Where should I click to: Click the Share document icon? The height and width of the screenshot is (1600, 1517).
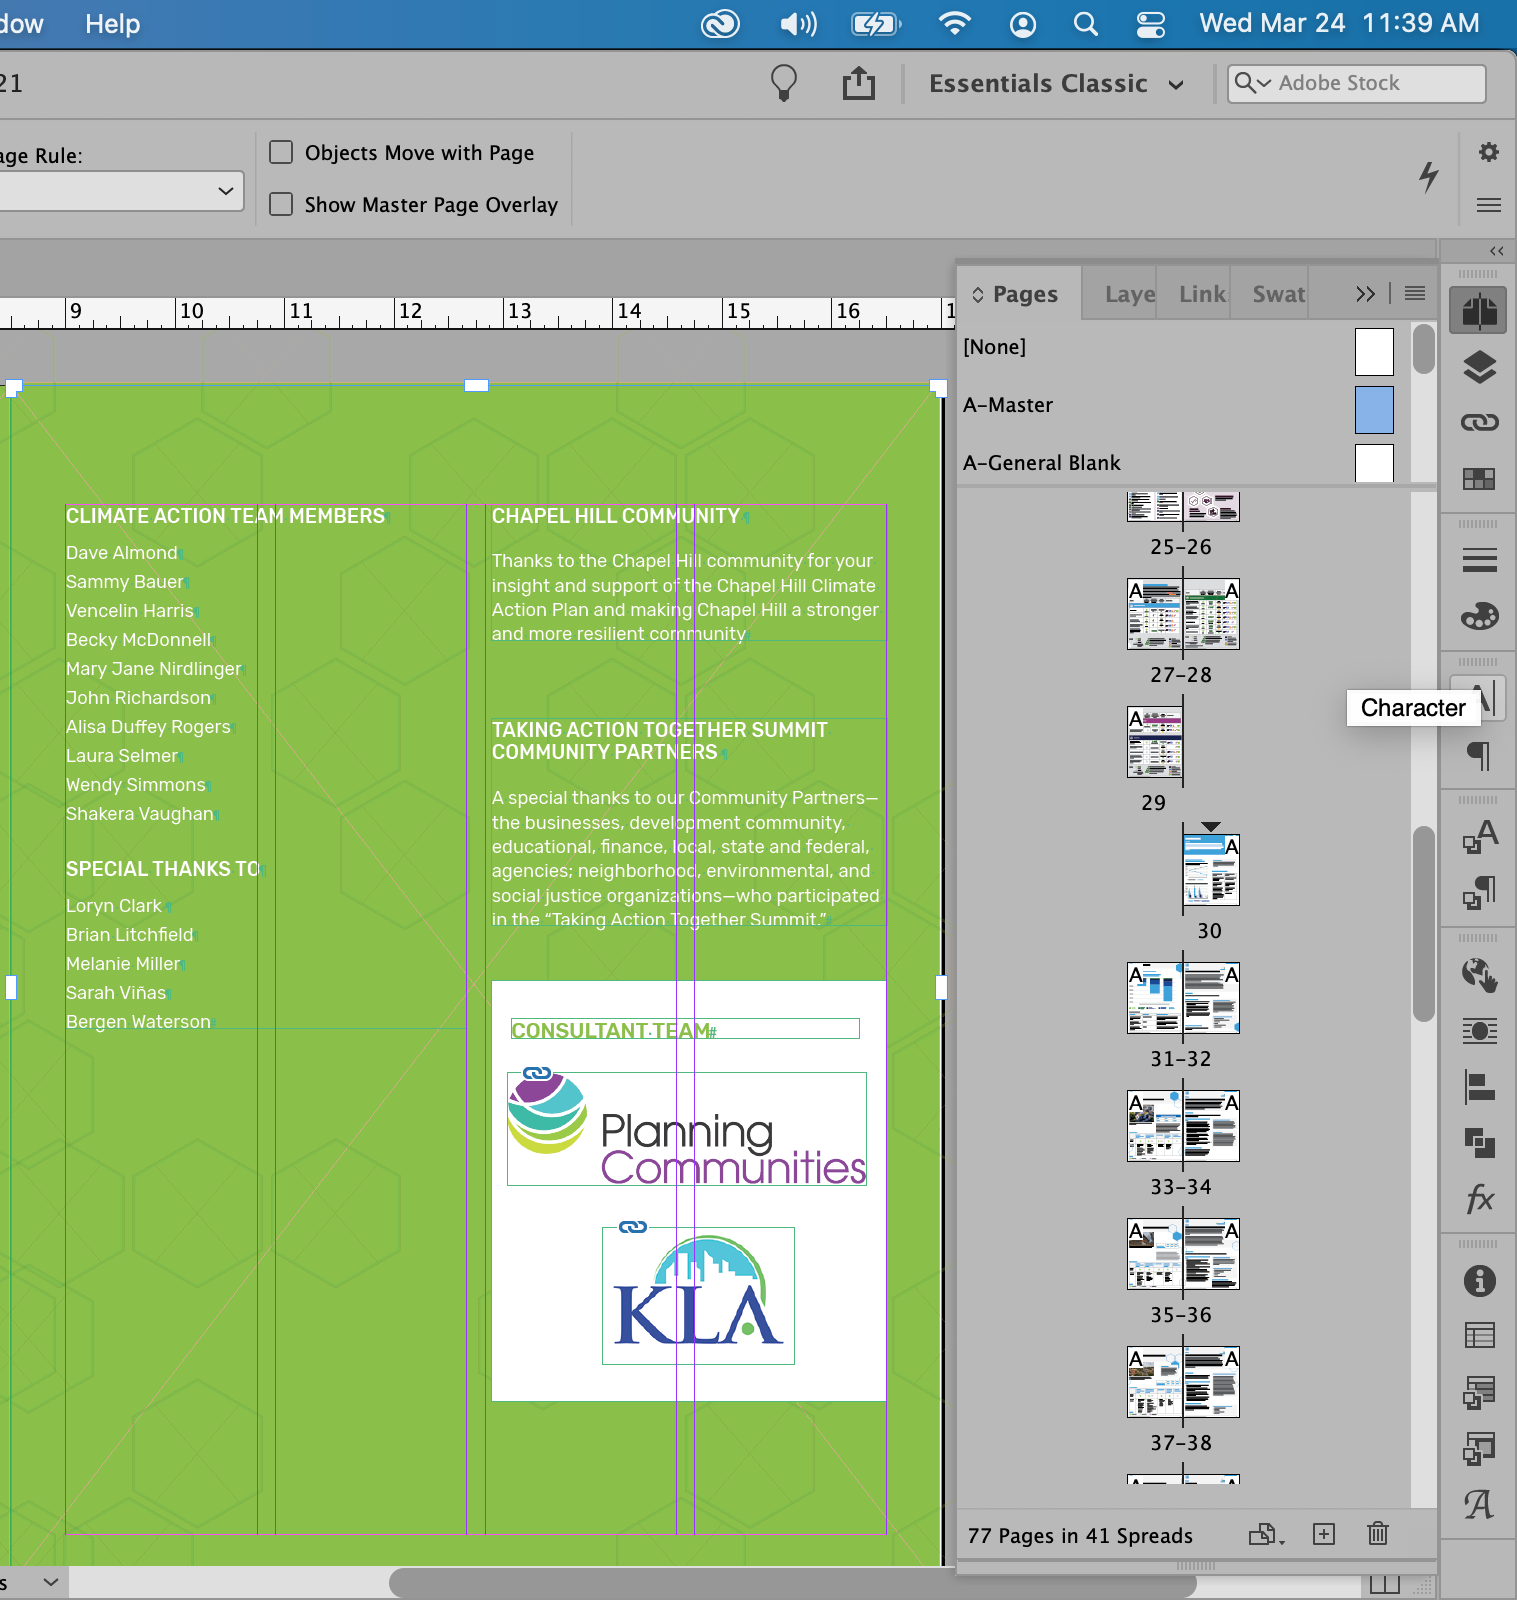[x=858, y=83]
